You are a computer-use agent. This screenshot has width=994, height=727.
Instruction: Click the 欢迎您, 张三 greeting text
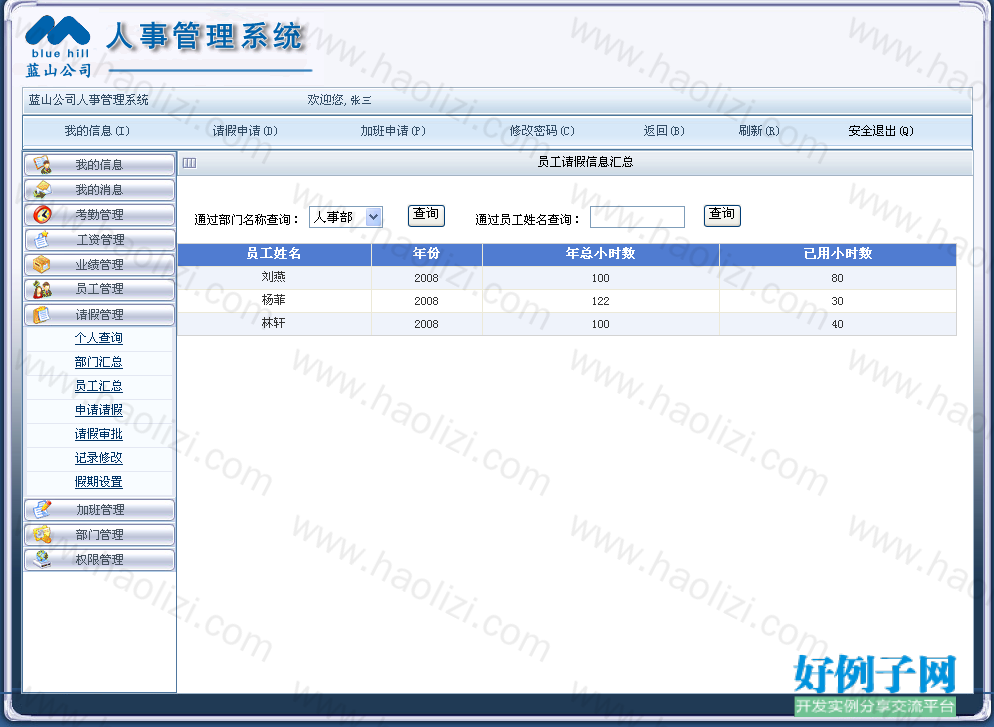point(340,100)
